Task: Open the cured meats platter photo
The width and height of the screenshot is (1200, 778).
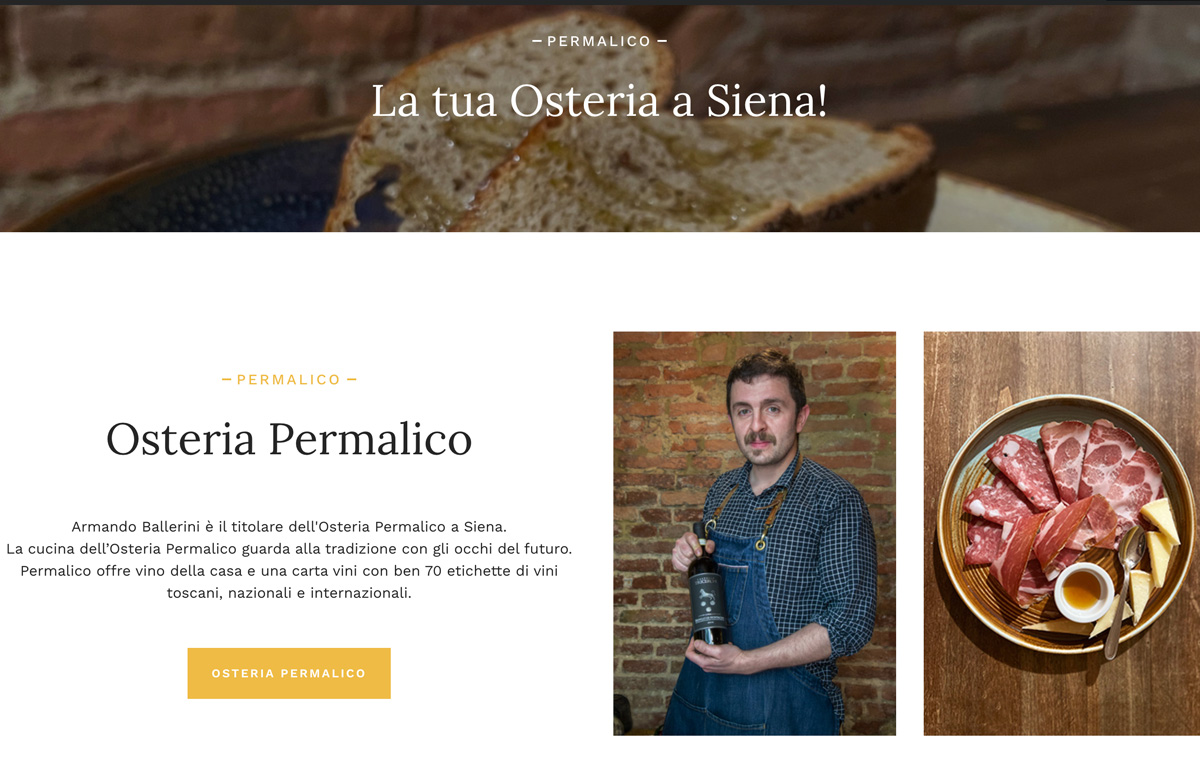Action: [1061, 533]
